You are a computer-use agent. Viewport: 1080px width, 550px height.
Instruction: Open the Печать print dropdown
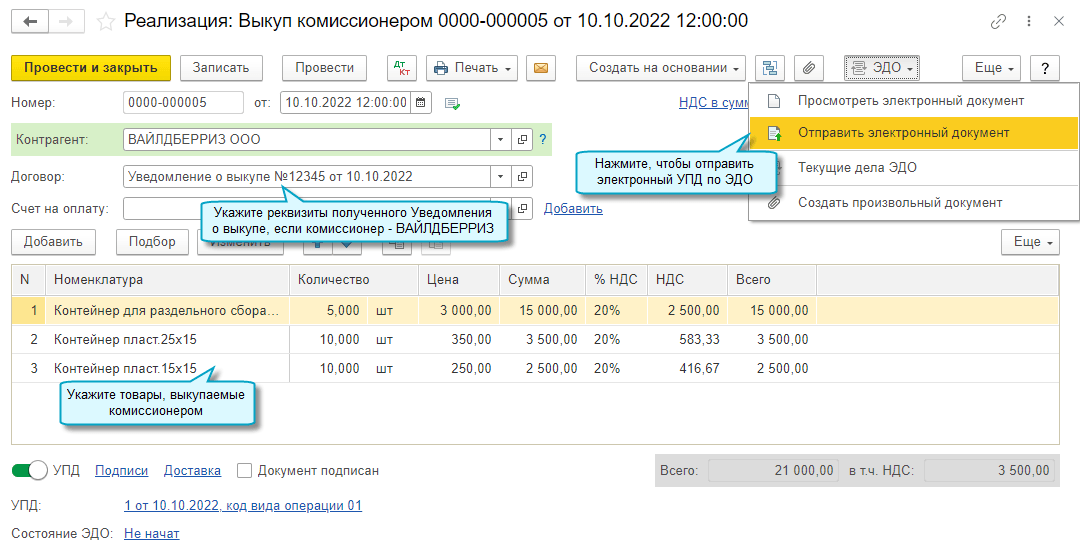472,68
